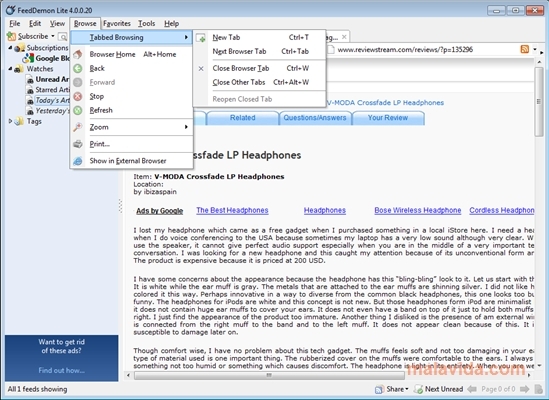
Task: Open the Help menu
Action: point(172,23)
